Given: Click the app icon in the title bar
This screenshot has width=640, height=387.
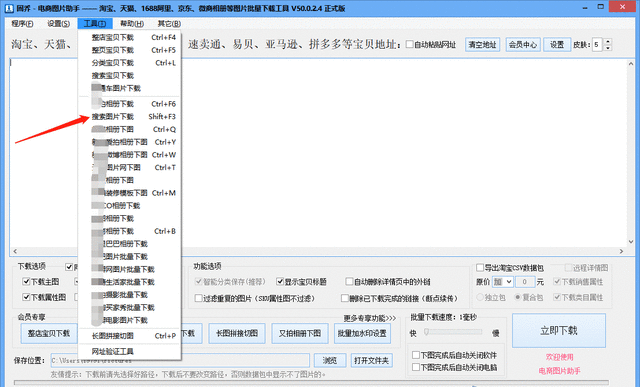Looking at the screenshot, I should click(9, 8).
